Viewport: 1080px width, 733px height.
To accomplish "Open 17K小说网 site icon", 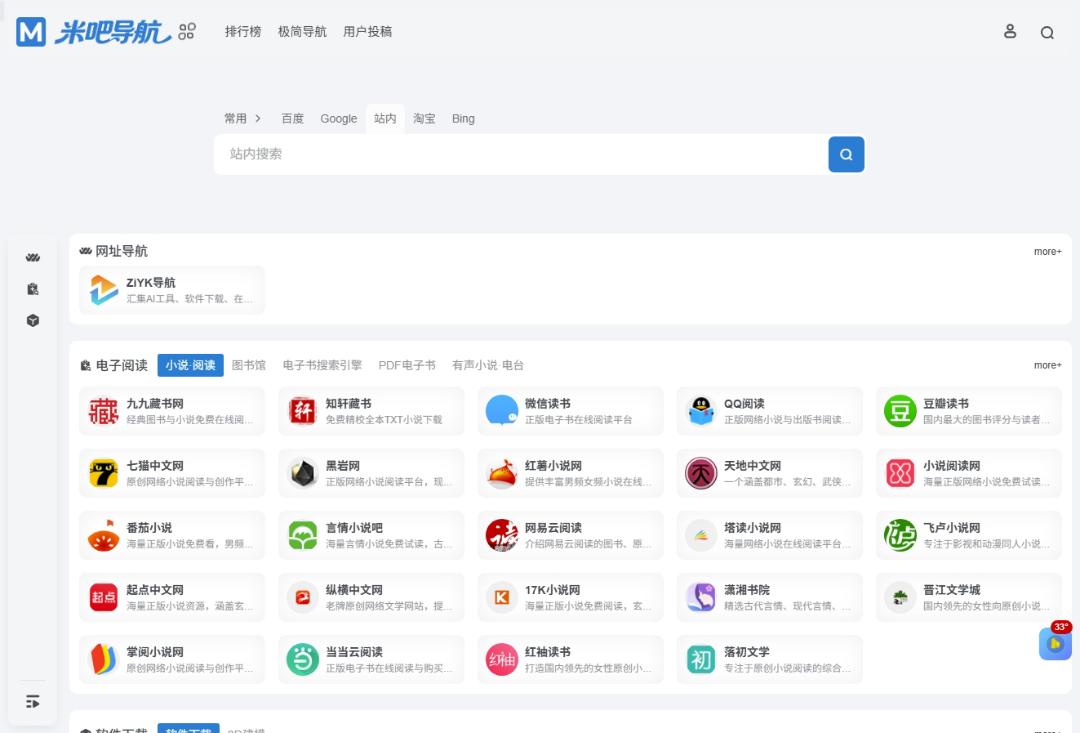I will coord(502,597).
